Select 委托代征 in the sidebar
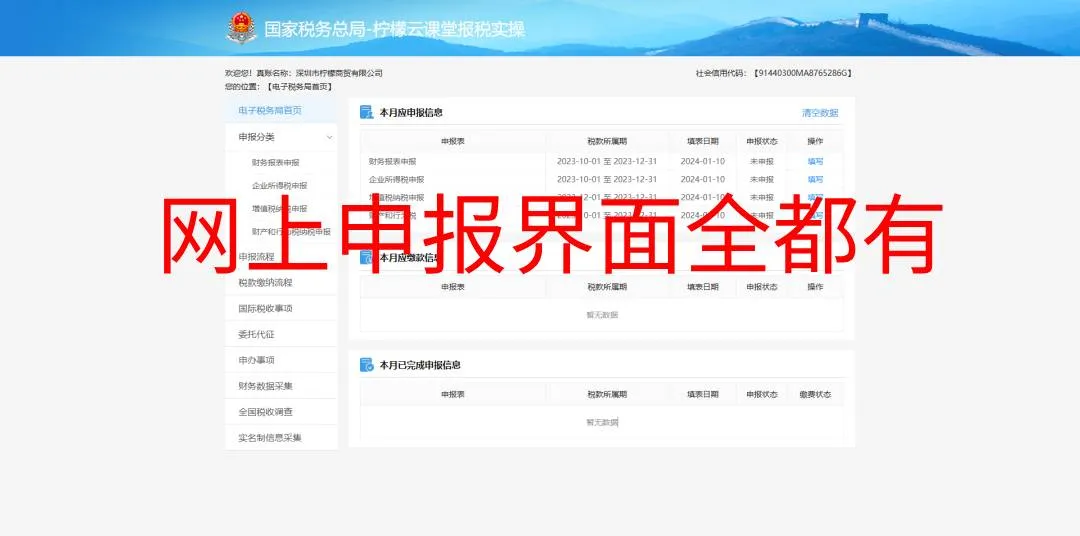The width and height of the screenshot is (1080, 536). click(256, 334)
